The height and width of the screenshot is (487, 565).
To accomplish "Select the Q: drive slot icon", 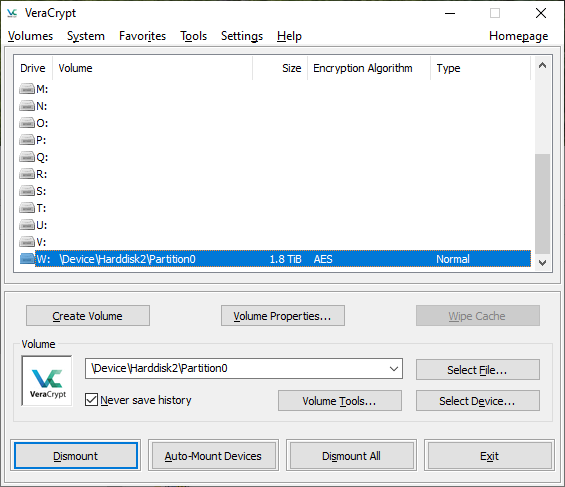I will (x=27, y=157).
